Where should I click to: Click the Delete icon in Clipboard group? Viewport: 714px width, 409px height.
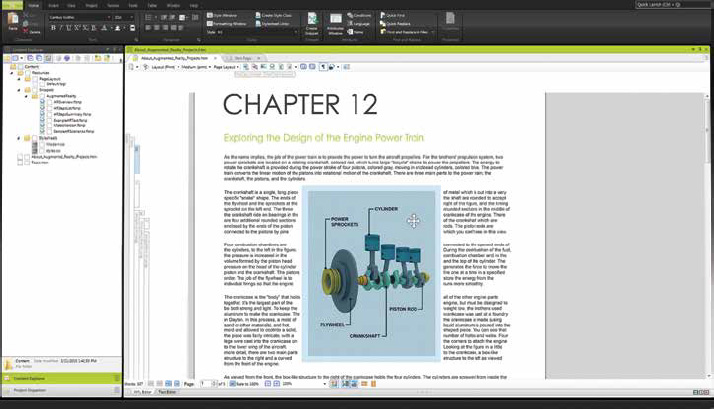26,31
